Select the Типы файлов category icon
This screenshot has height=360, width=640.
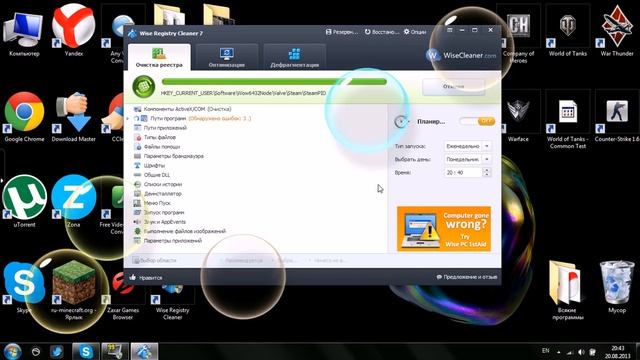138,137
